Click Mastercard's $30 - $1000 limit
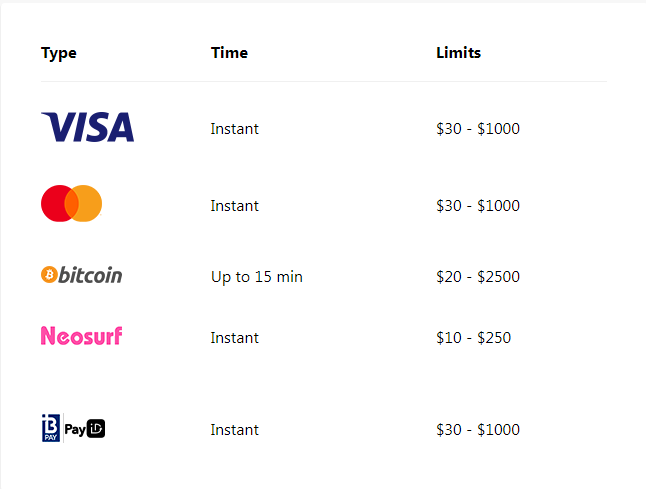This screenshot has width=646, height=489. click(478, 206)
